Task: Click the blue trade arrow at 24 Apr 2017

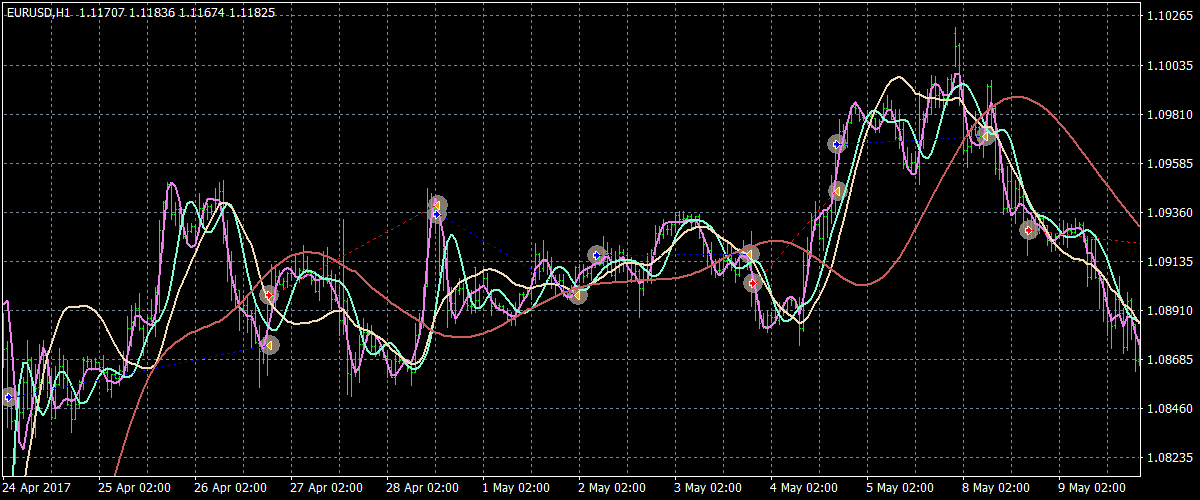Action: [9, 397]
